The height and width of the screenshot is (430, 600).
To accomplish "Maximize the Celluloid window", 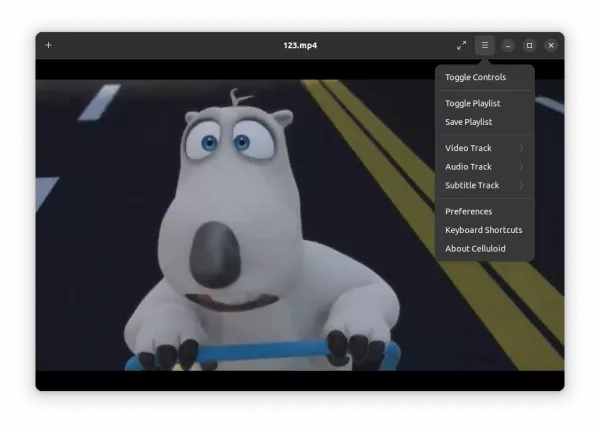I will click(x=530, y=46).
